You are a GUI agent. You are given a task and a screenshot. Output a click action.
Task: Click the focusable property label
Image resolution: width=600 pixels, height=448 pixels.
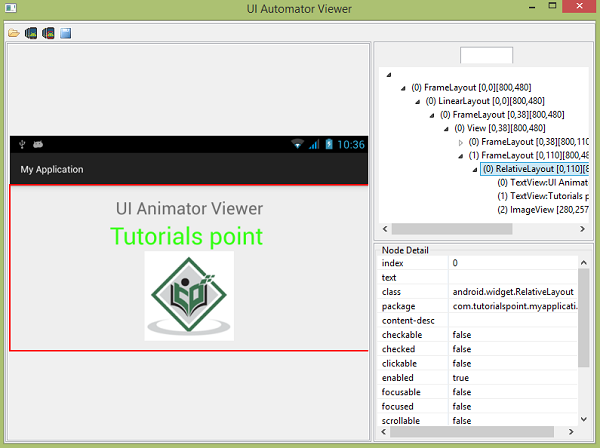pyautogui.click(x=401, y=392)
